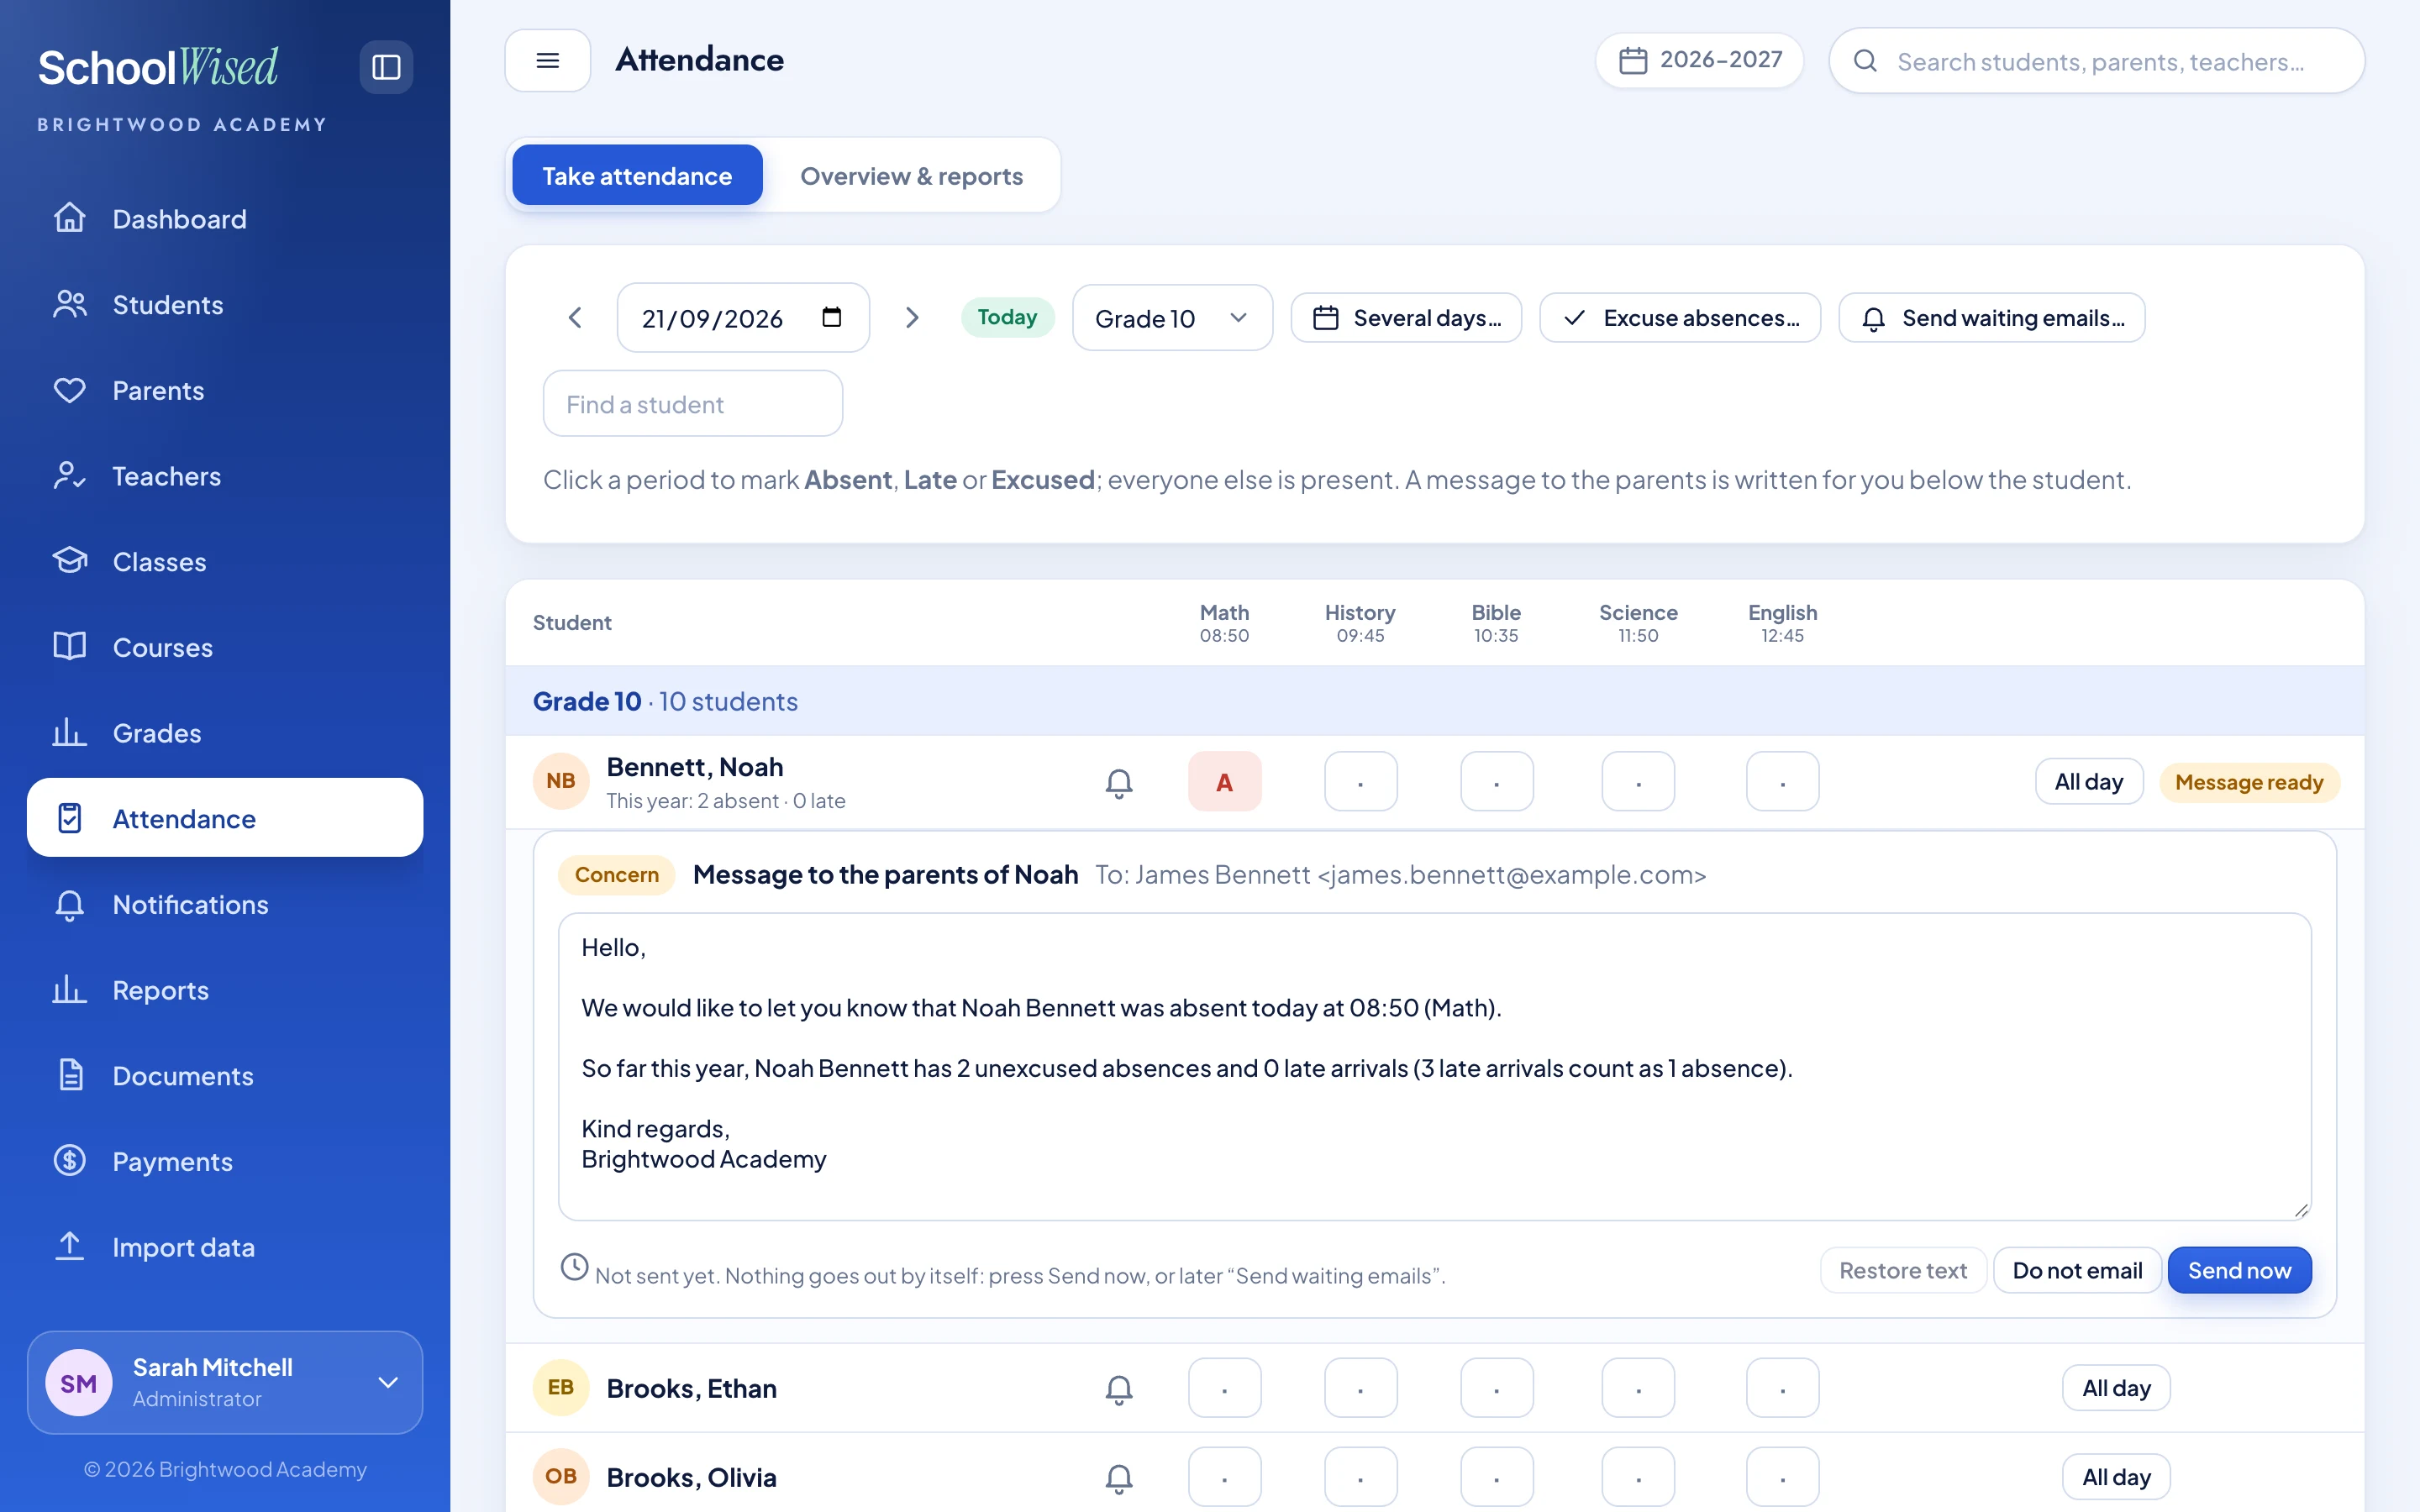Screen dimensions: 2420x1512
Task: Toggle Olivia Brooks's Bible period
Action: point(1496,1477)
